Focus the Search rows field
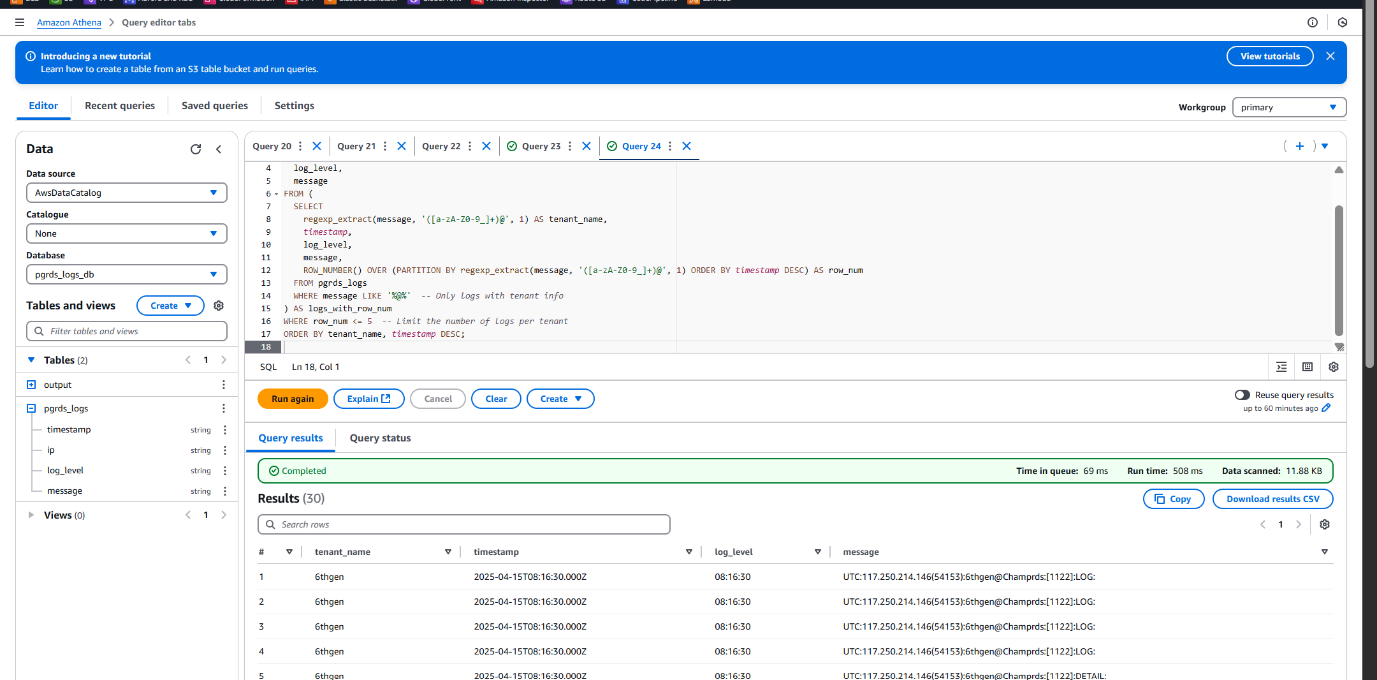Screen dimensions: 1377x680 464,524
